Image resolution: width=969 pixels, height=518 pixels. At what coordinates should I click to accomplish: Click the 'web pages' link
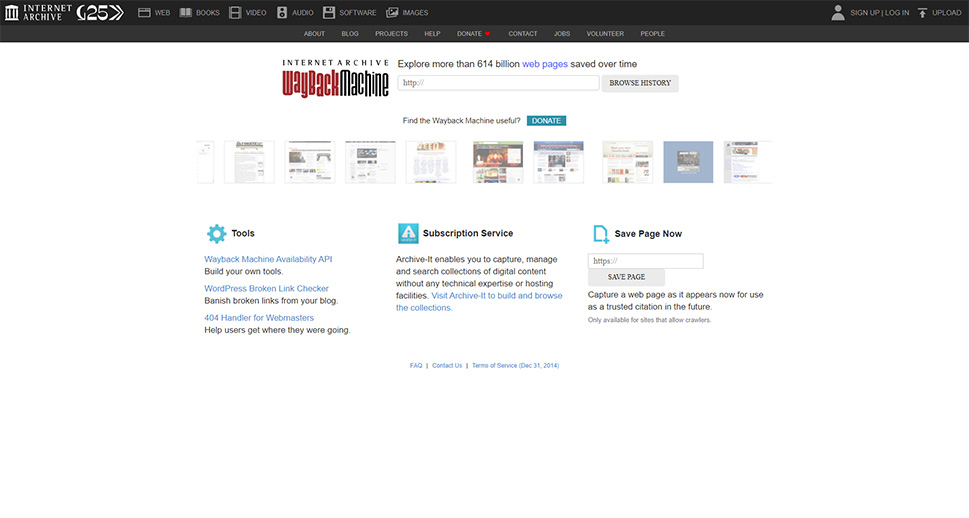click(544, 64)
